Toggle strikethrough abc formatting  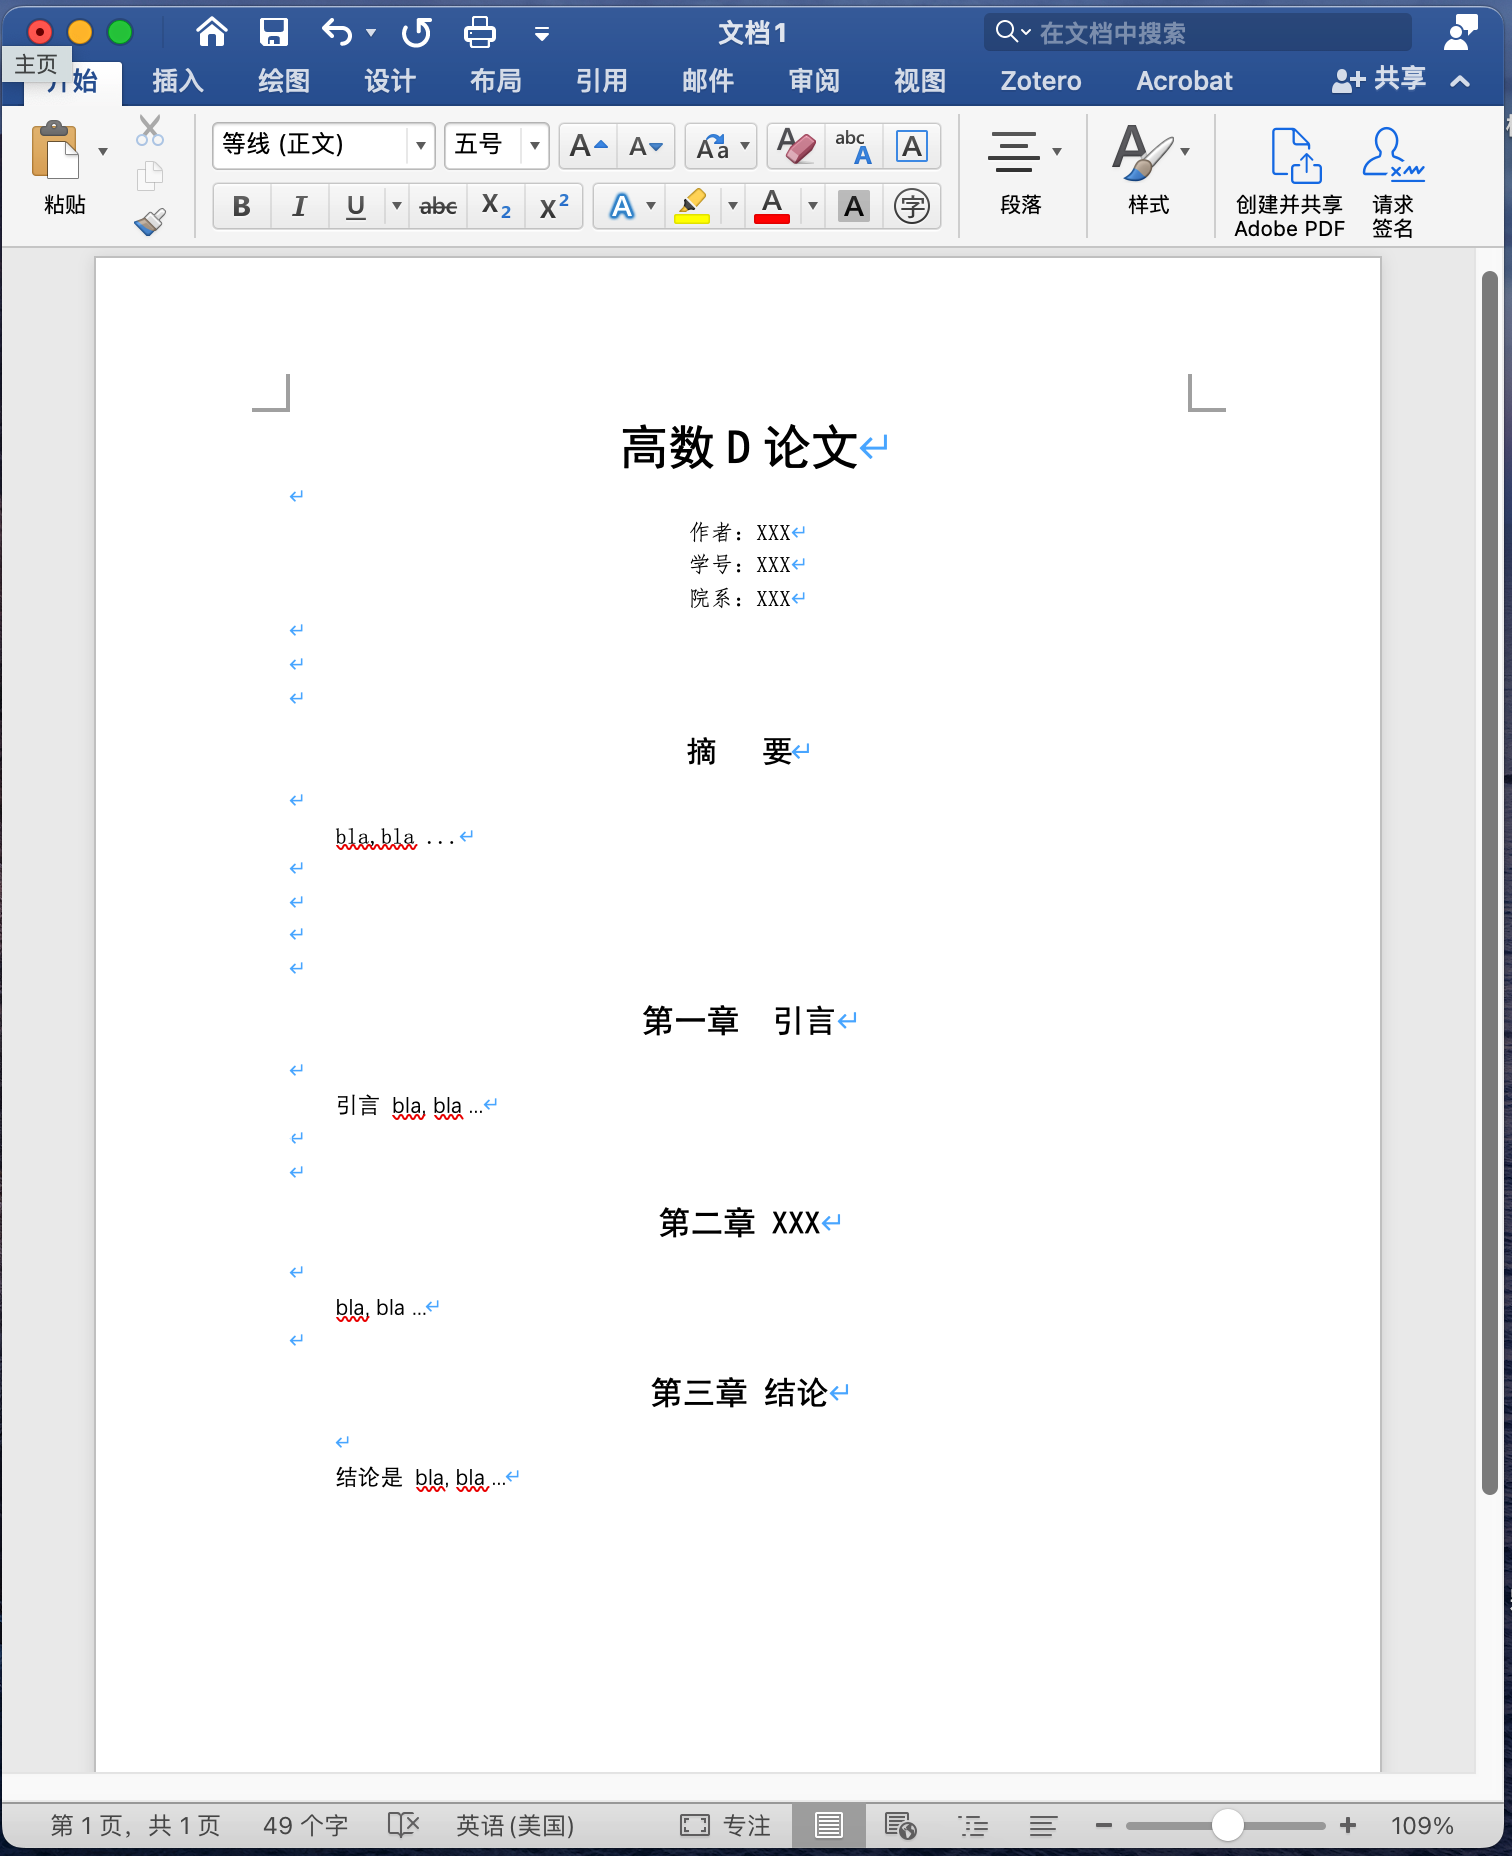[438, 207]
